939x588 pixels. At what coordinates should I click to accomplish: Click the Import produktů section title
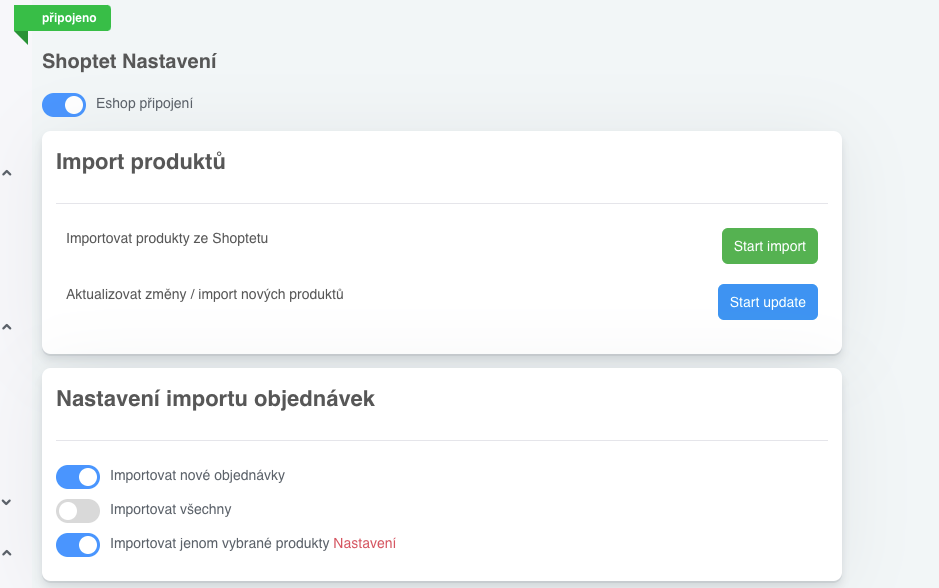click(x=141, y=162)
